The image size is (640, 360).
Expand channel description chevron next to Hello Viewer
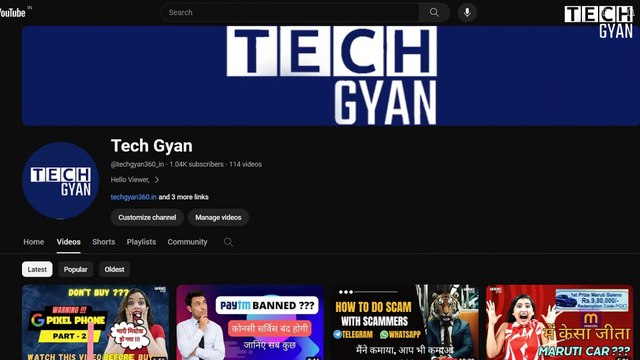click(x=157, y=180)
